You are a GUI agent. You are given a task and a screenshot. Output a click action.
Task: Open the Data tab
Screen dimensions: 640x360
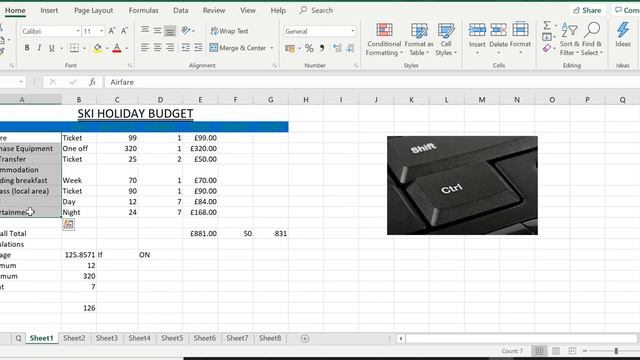click(180, 10)
